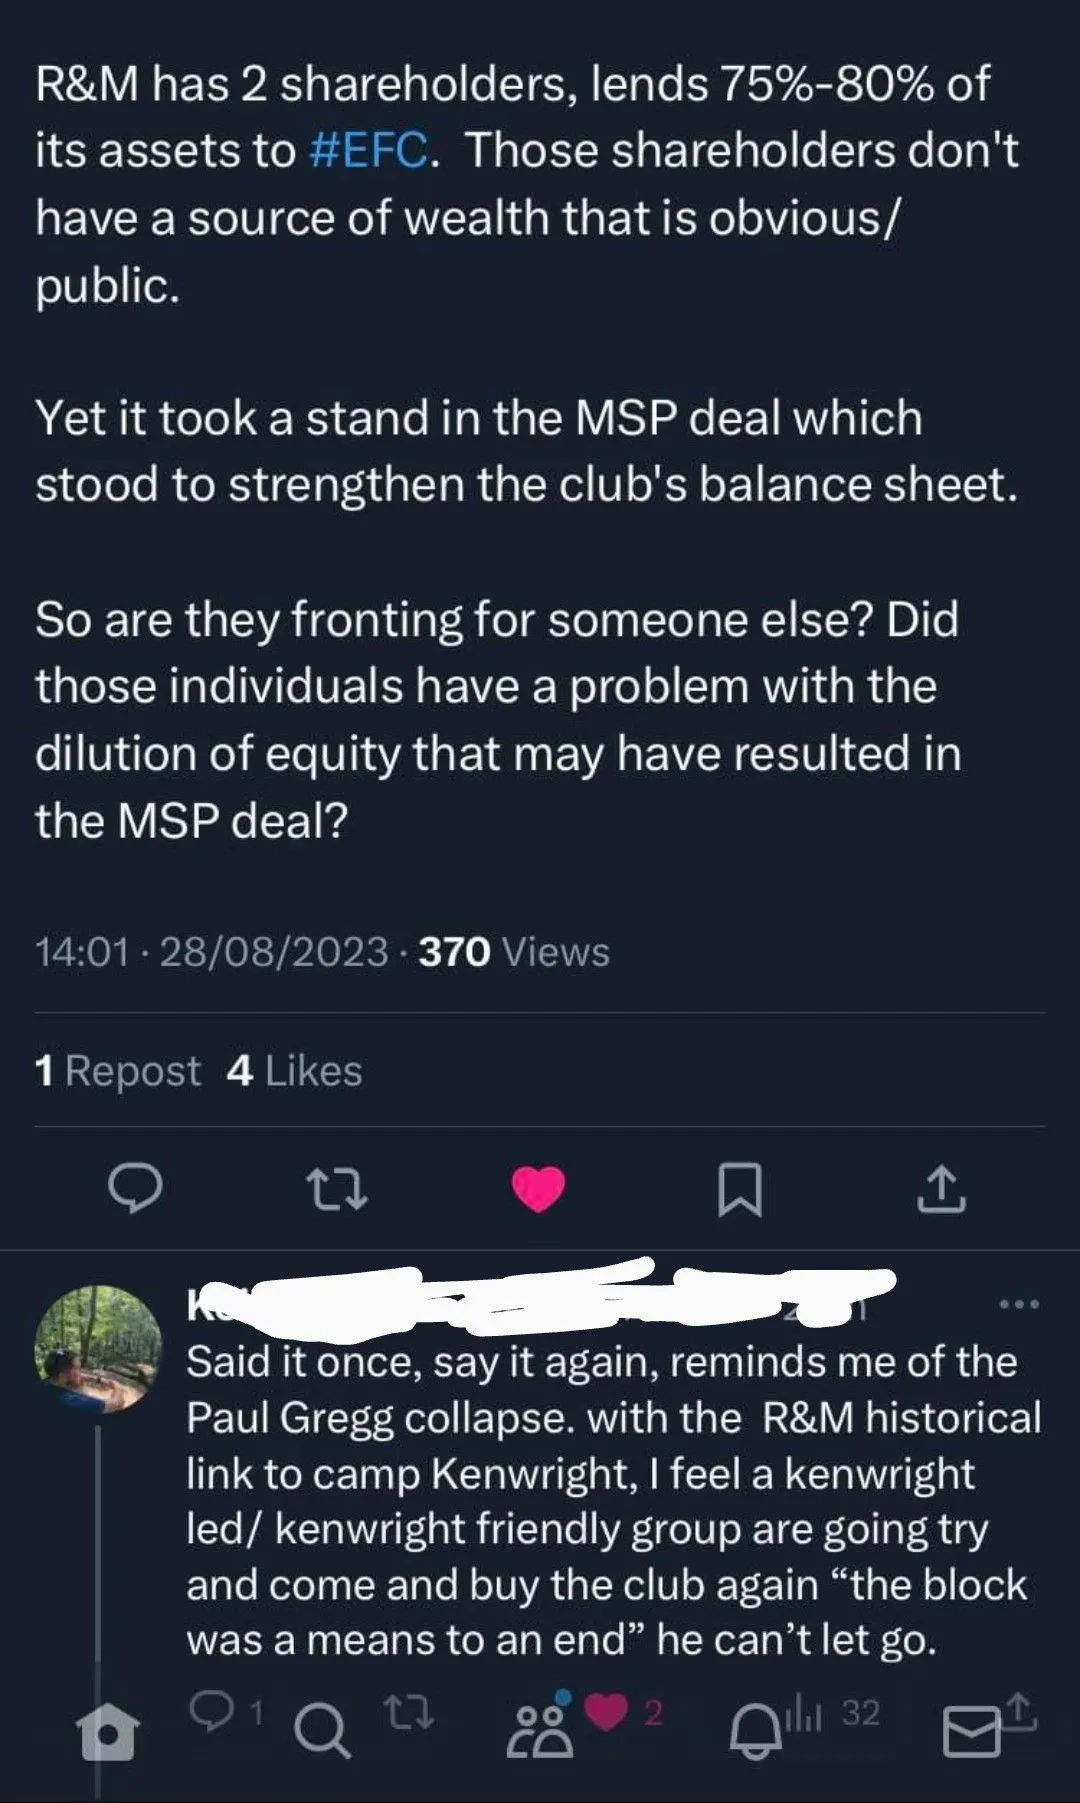Open the #EFC hashtag link

(x=369, y=151)
